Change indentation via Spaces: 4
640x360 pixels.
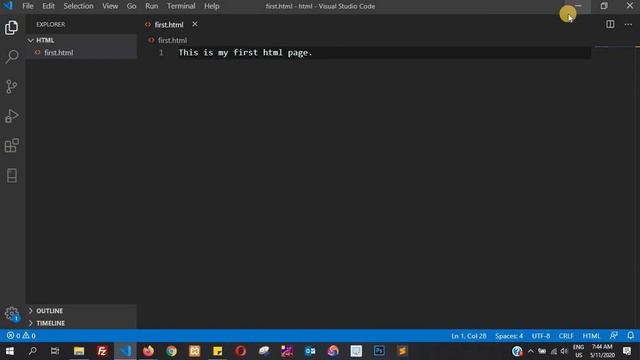[x=509, y=336]
